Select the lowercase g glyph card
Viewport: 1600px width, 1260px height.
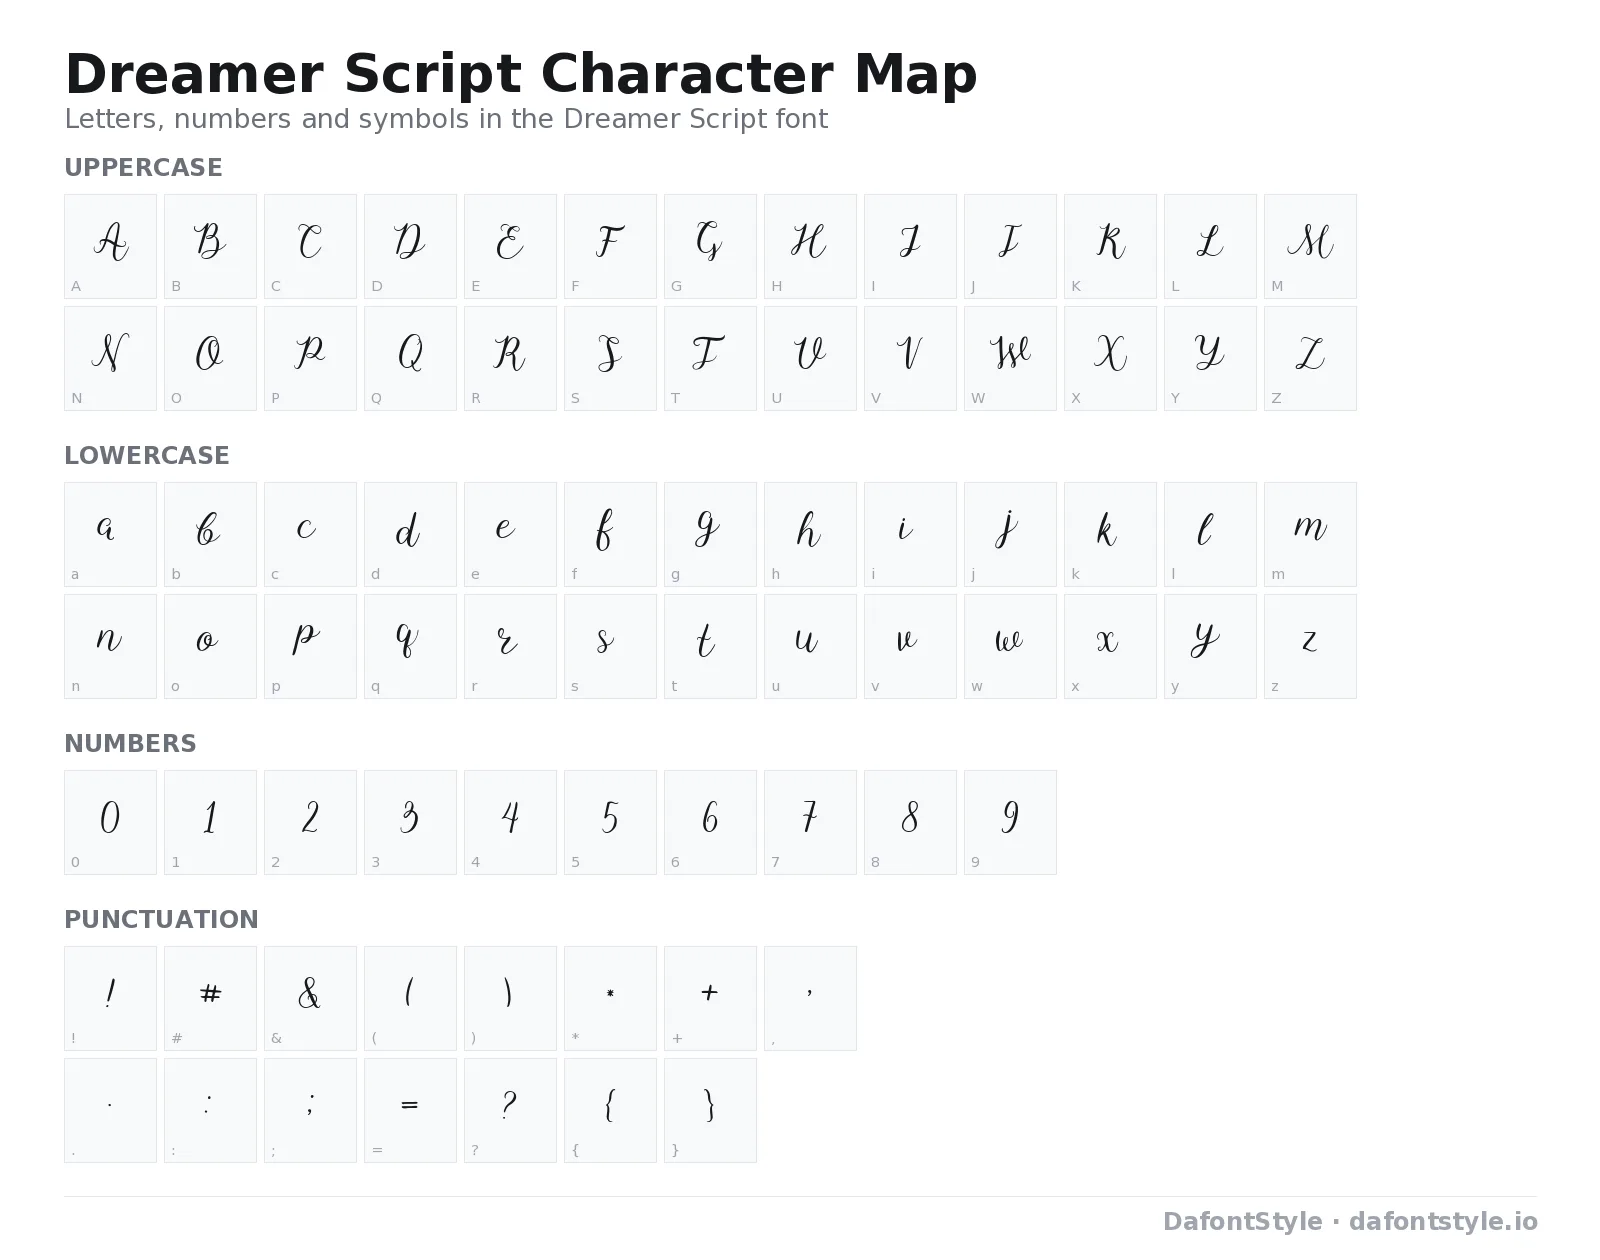coord(710,534)
